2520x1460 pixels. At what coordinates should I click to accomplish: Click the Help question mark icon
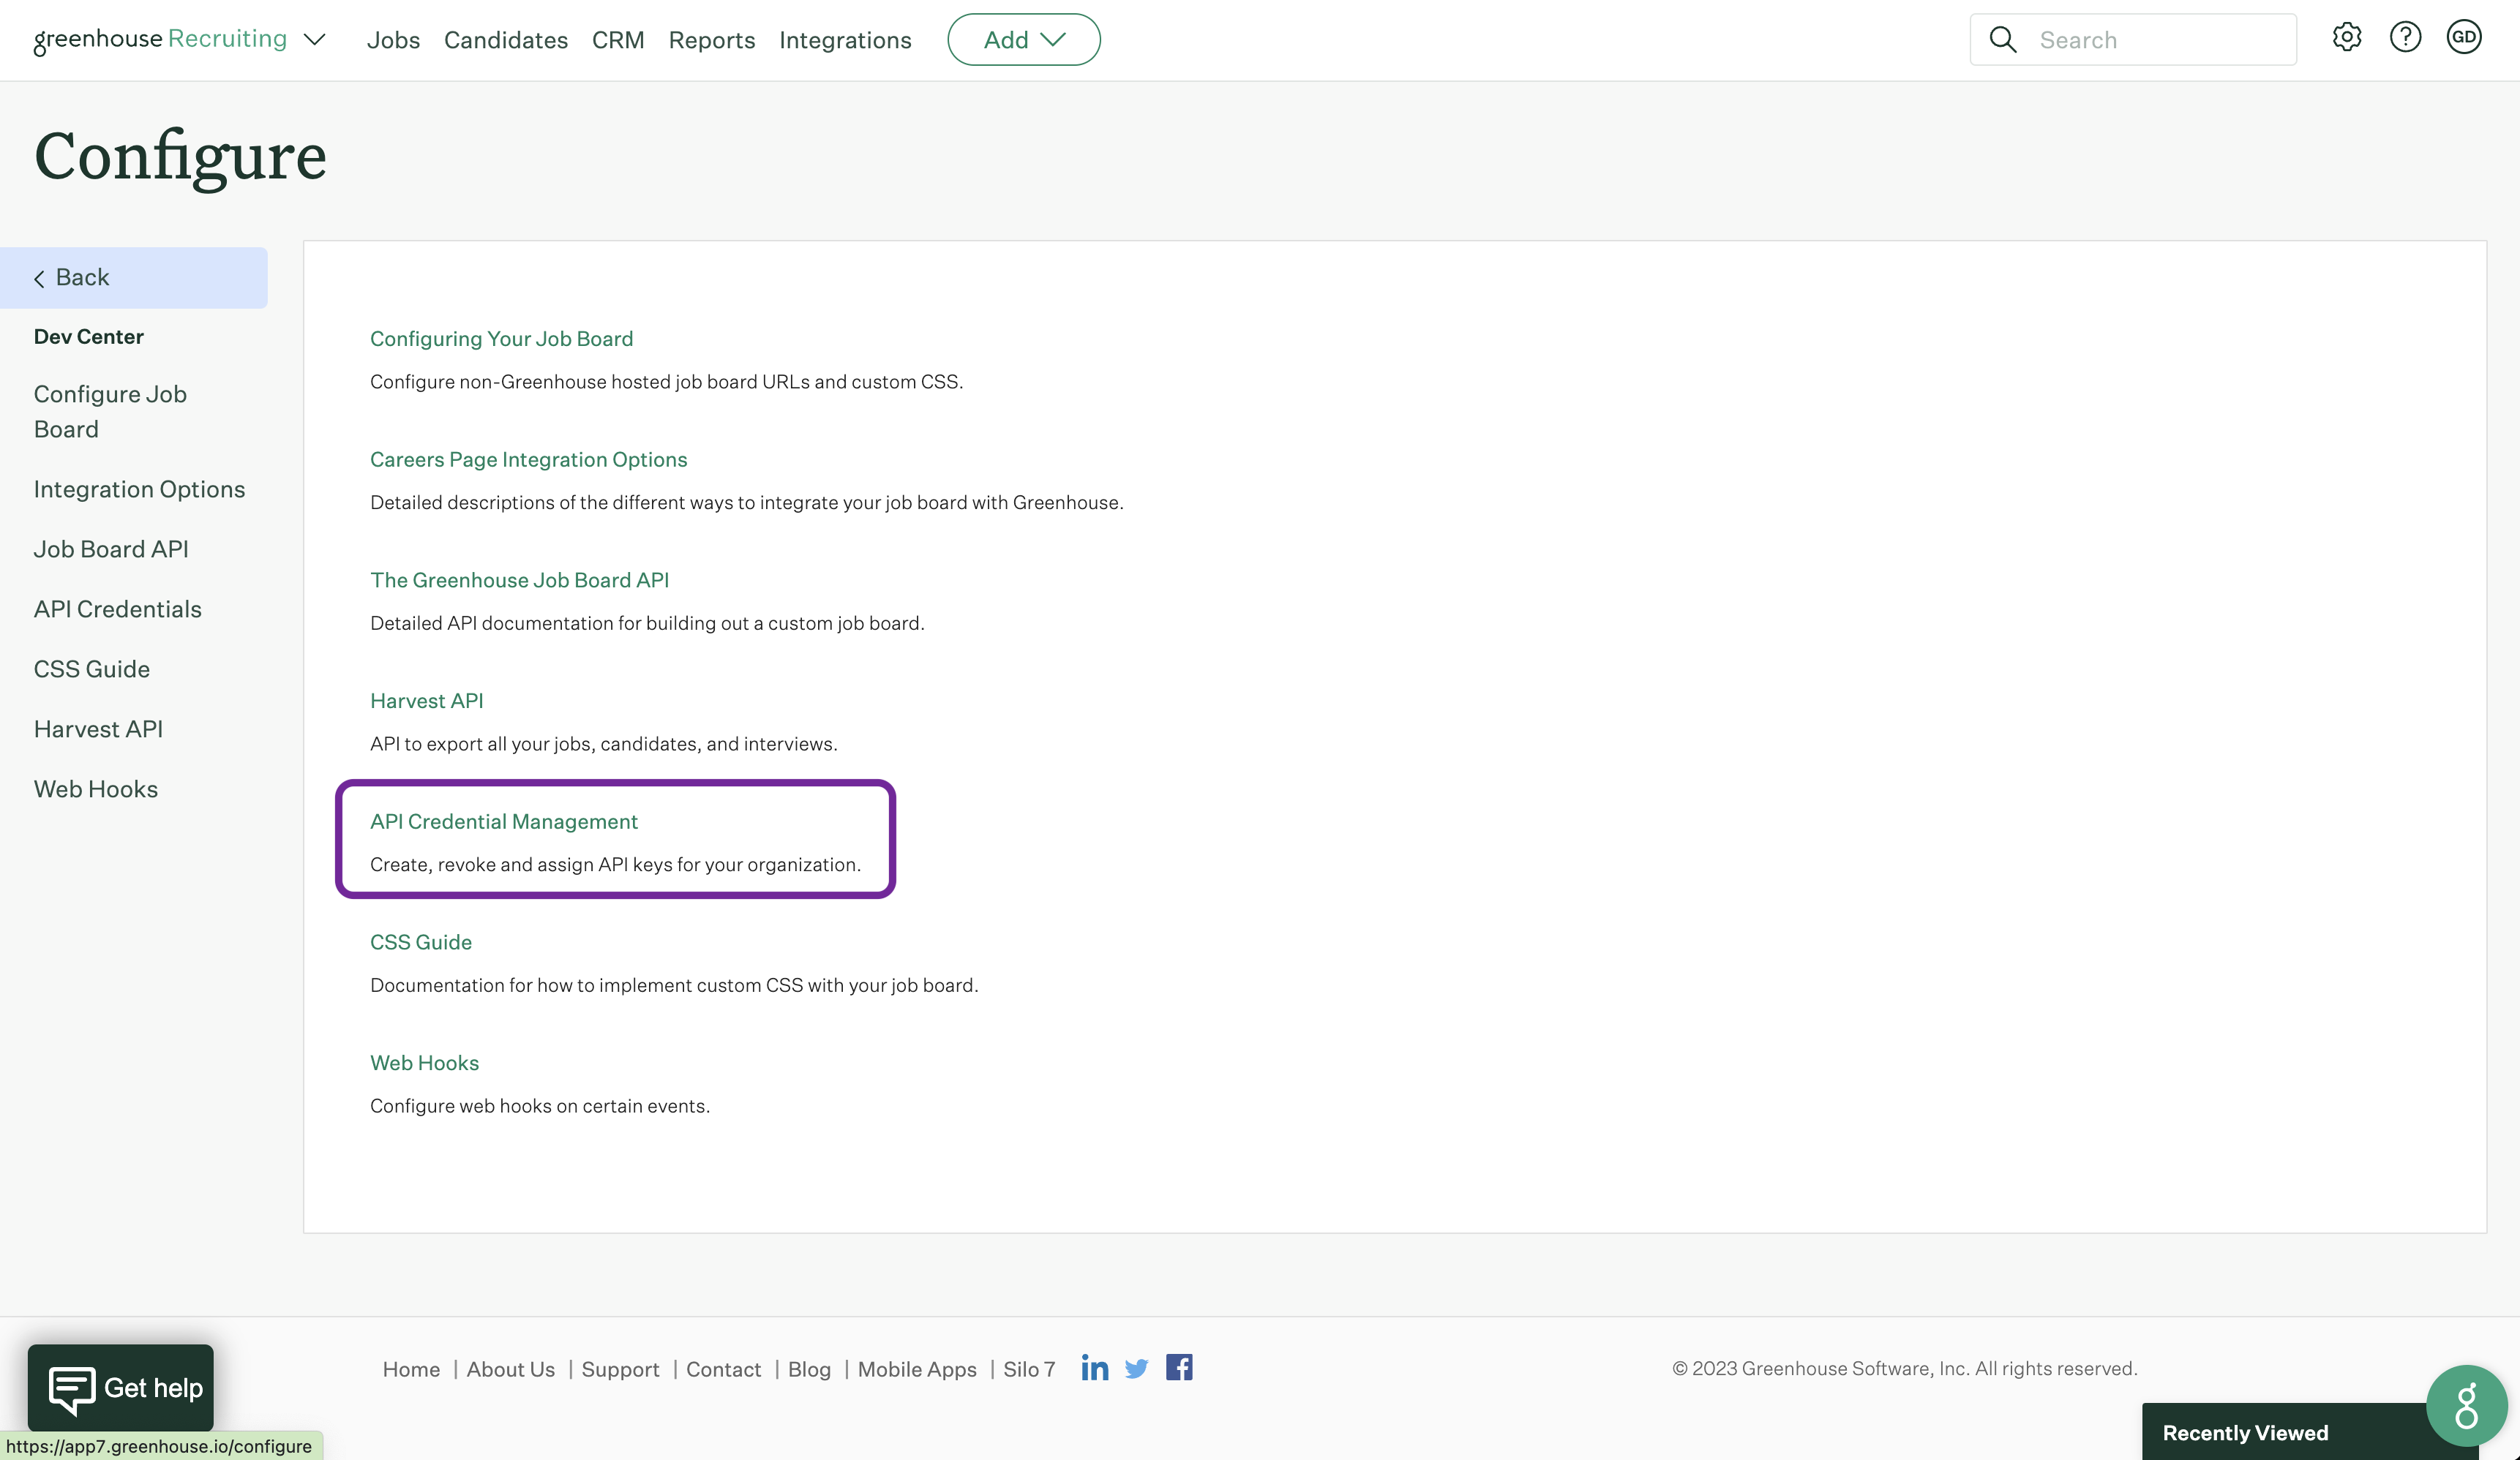coord(2405,38)
